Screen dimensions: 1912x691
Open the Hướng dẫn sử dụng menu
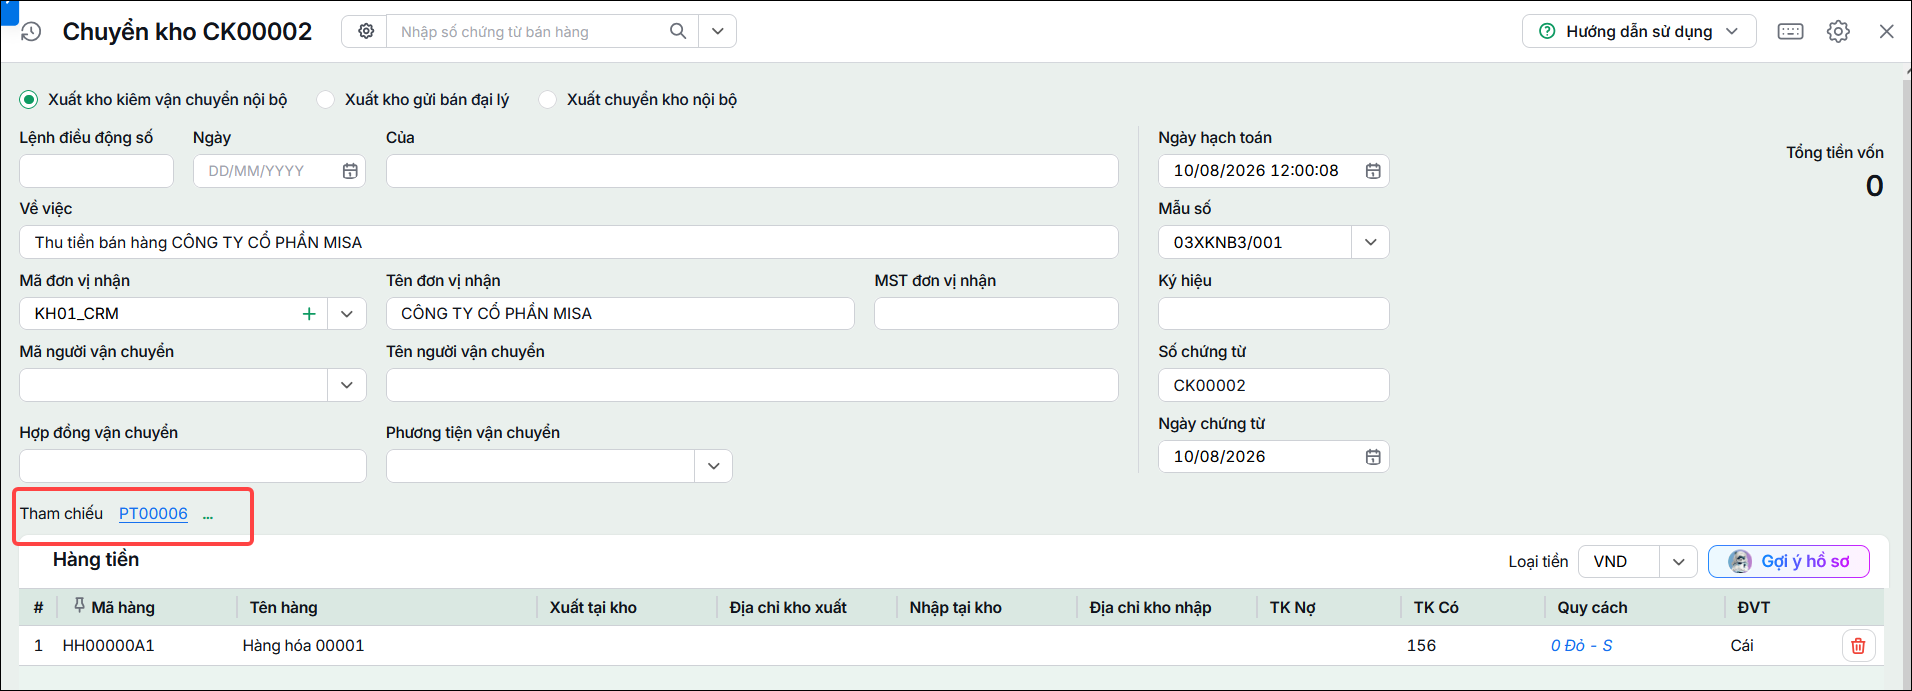pyautogui.click(x=1639, y=31)
